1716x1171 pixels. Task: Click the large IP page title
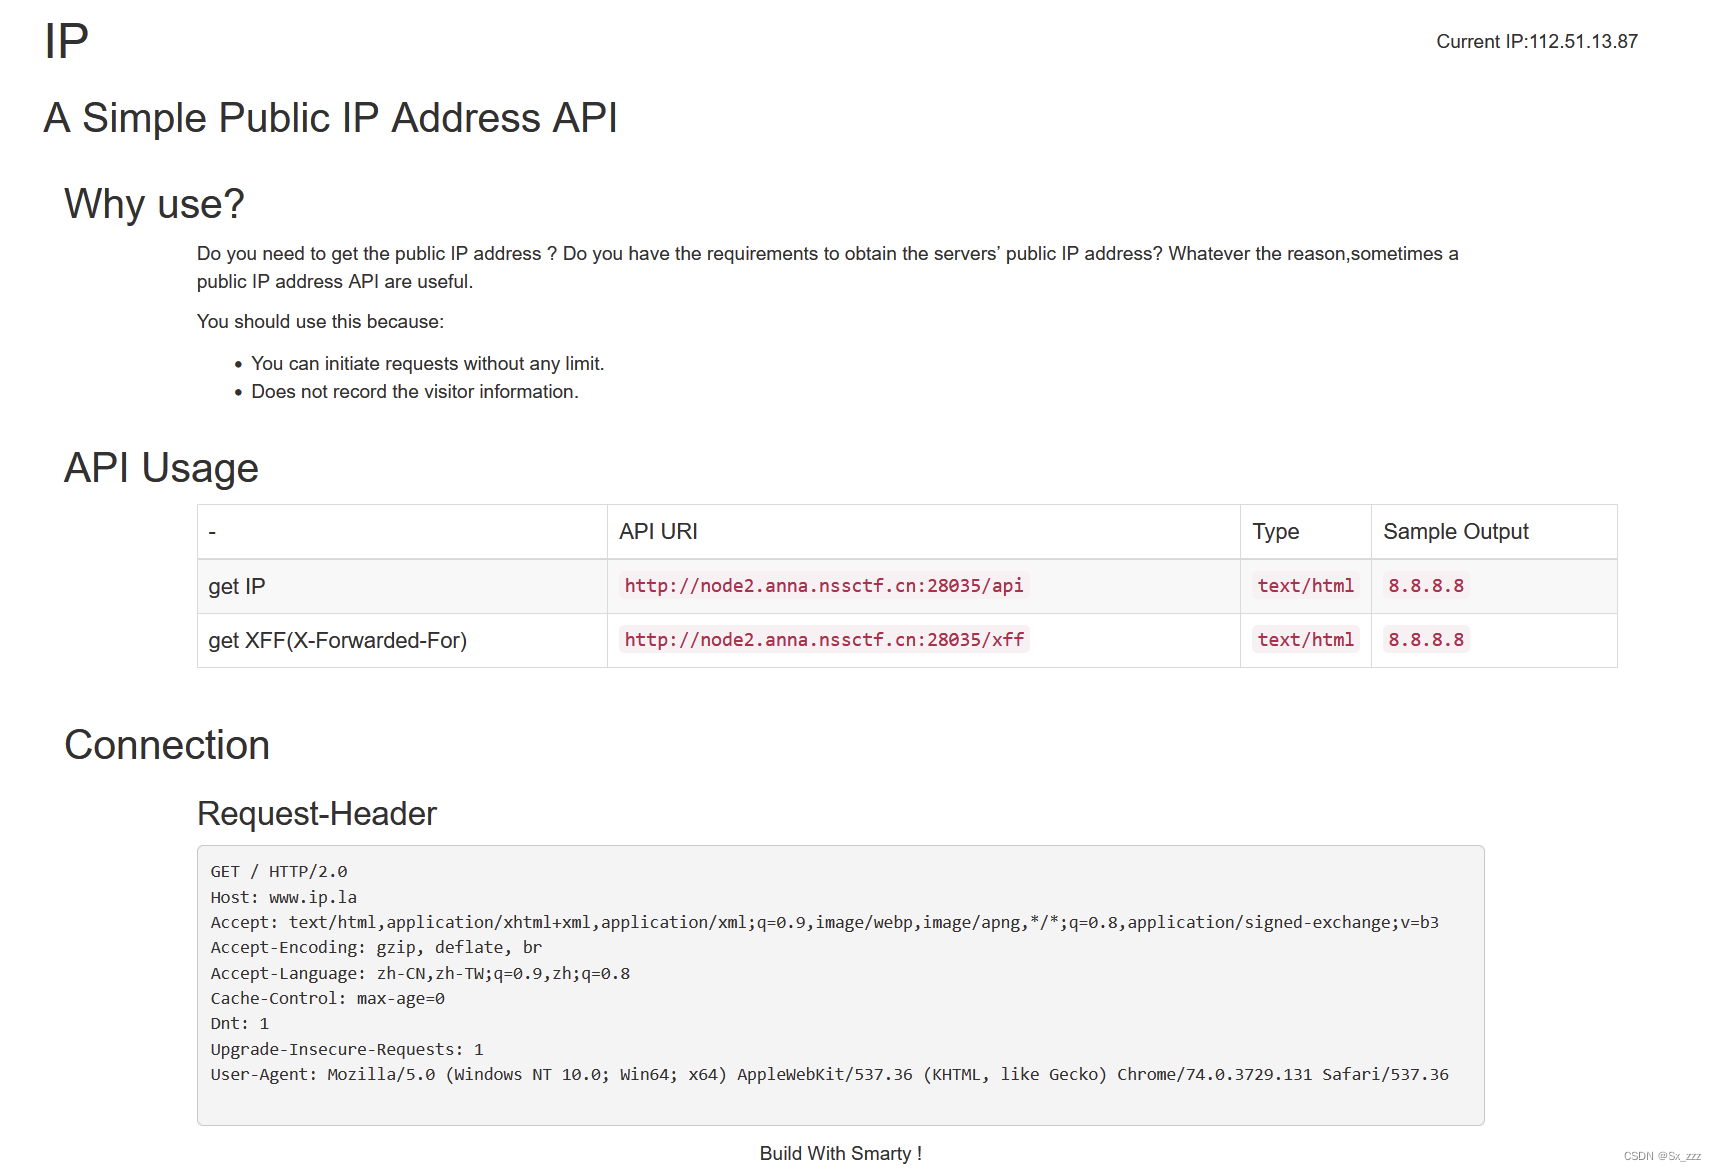pos(67,42)
